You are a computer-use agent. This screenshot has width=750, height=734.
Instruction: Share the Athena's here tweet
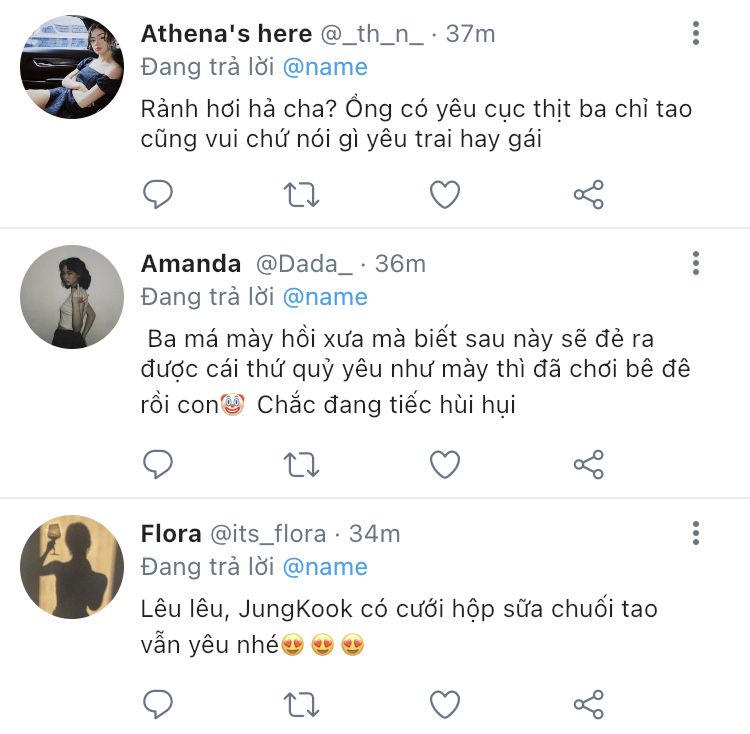coord(589,194)
